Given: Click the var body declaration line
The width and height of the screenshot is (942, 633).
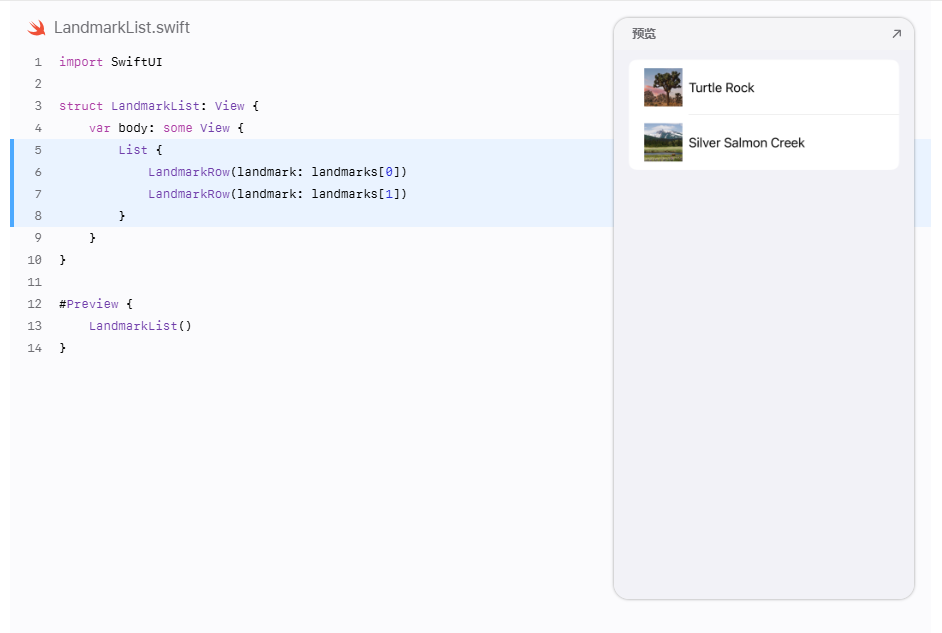Looking at the screenshot, I should point(166,128).
